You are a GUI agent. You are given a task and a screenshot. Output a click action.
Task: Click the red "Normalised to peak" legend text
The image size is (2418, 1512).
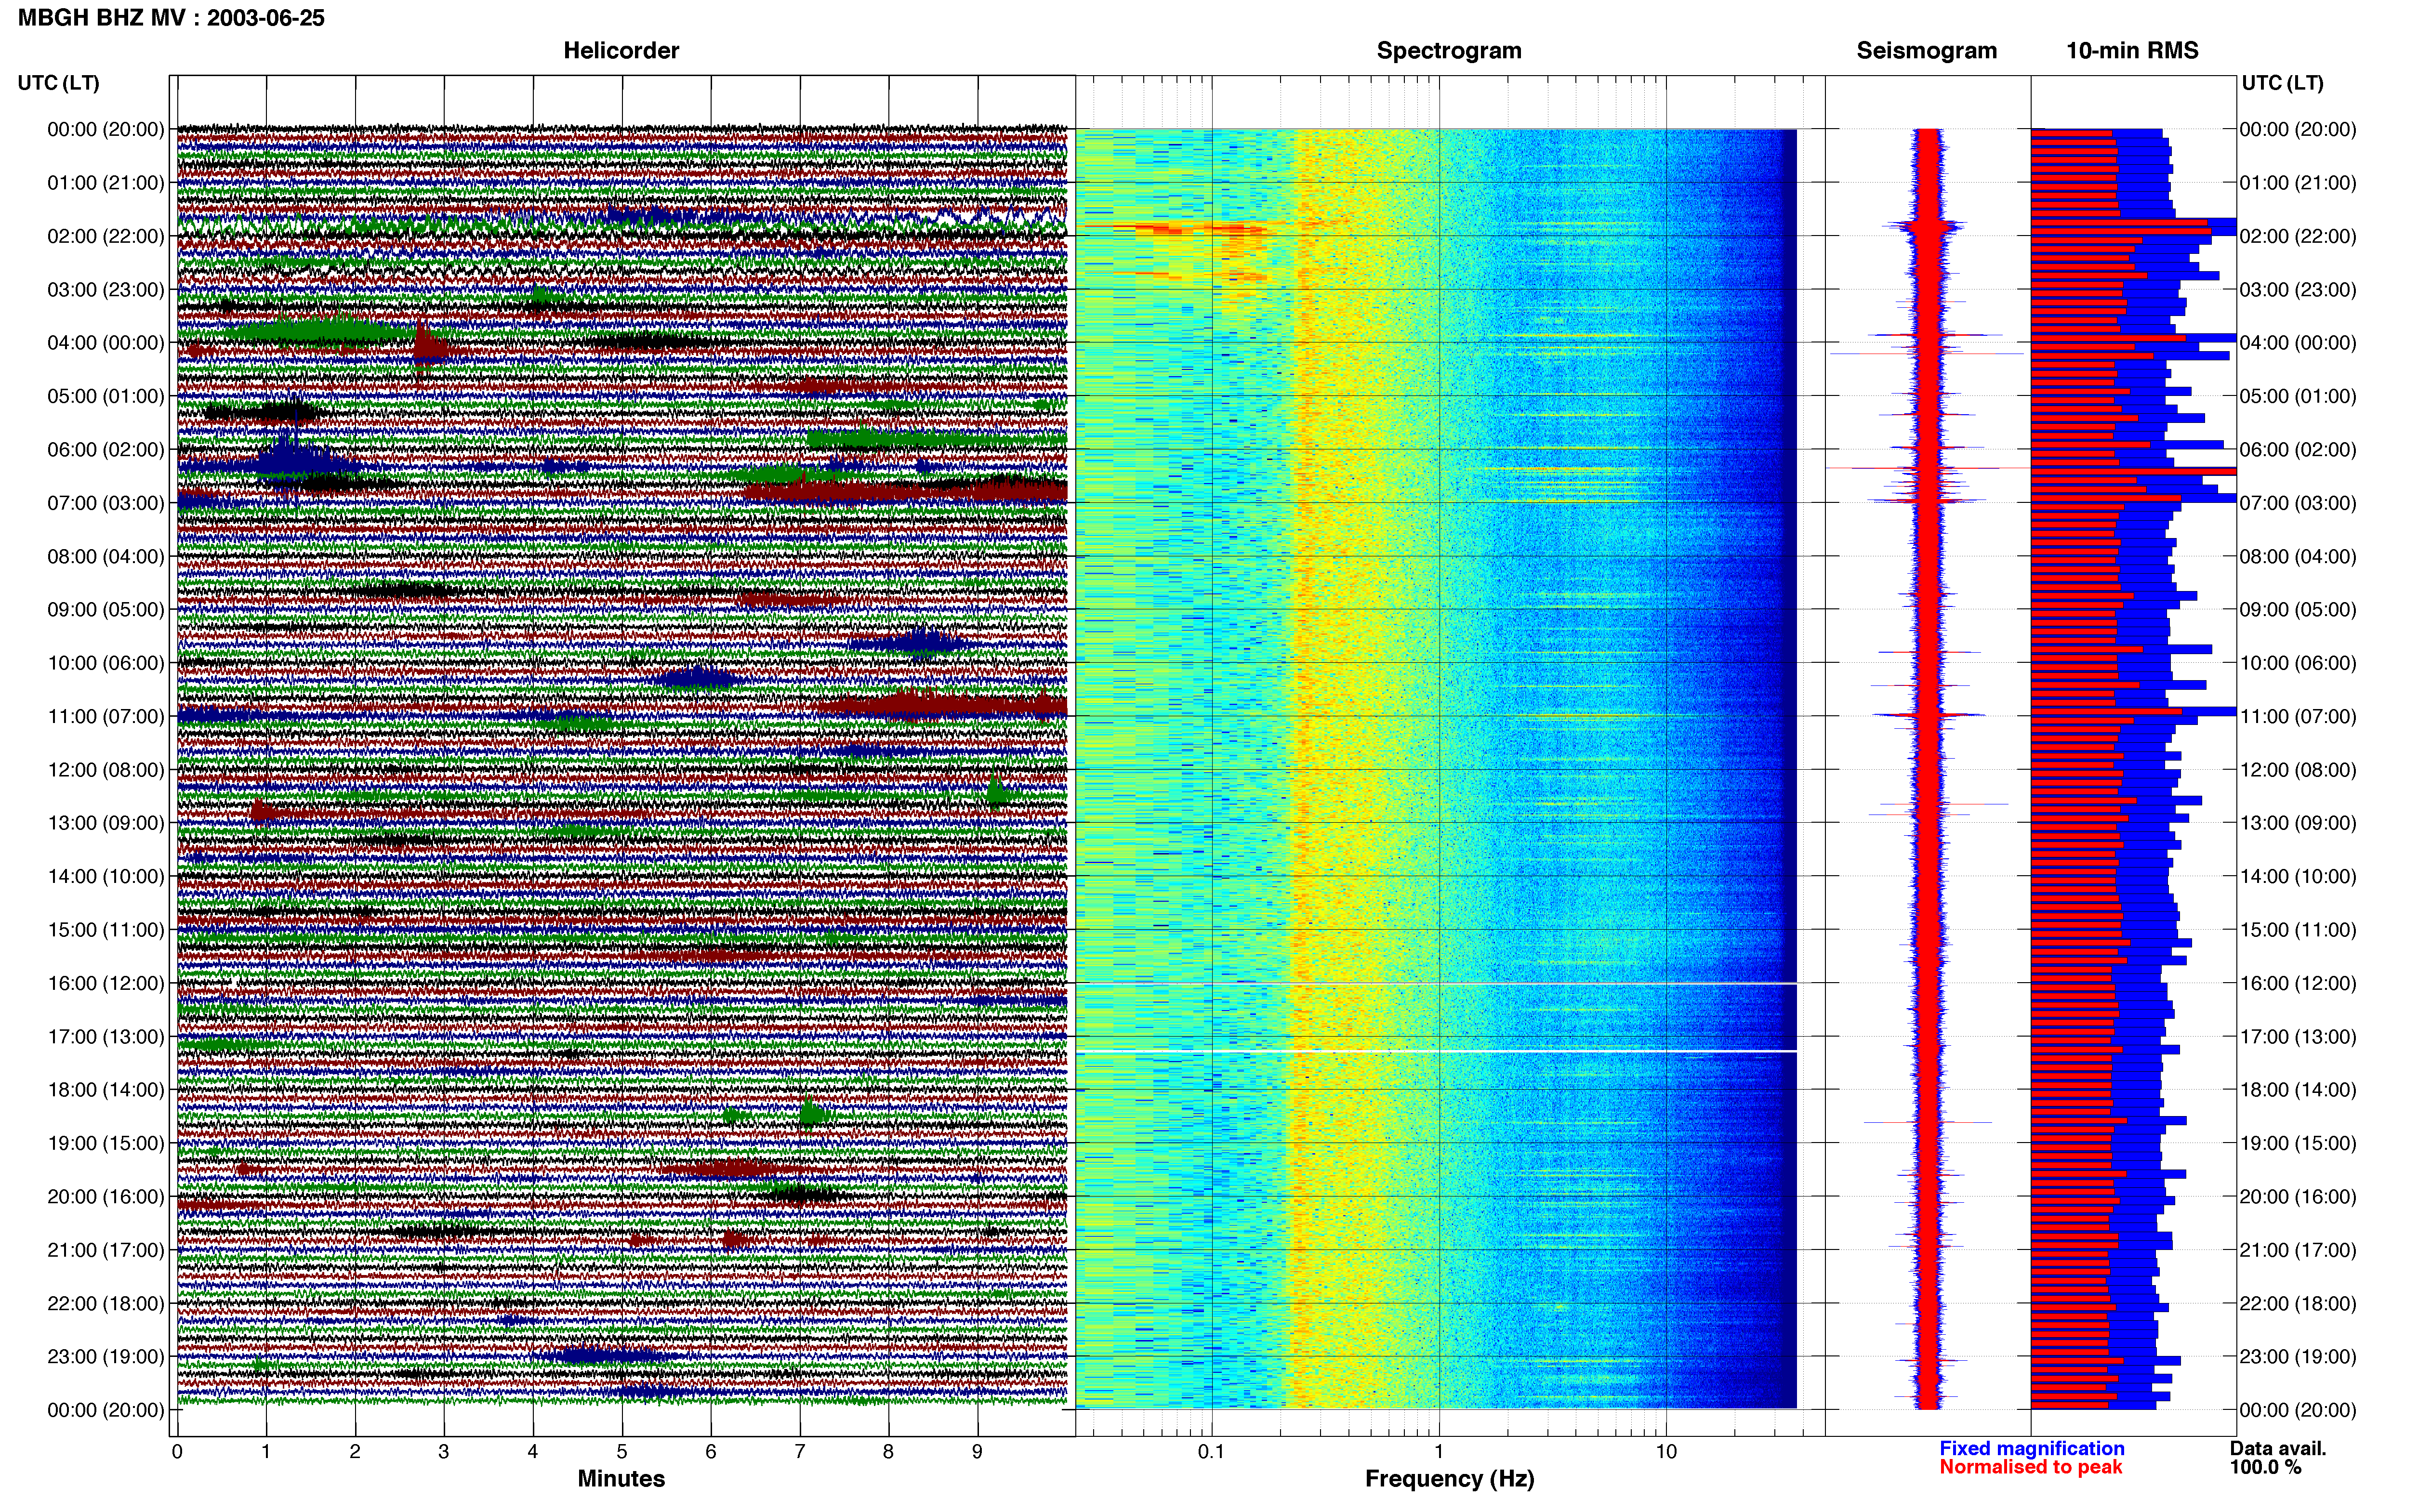coord(2030,1467)
